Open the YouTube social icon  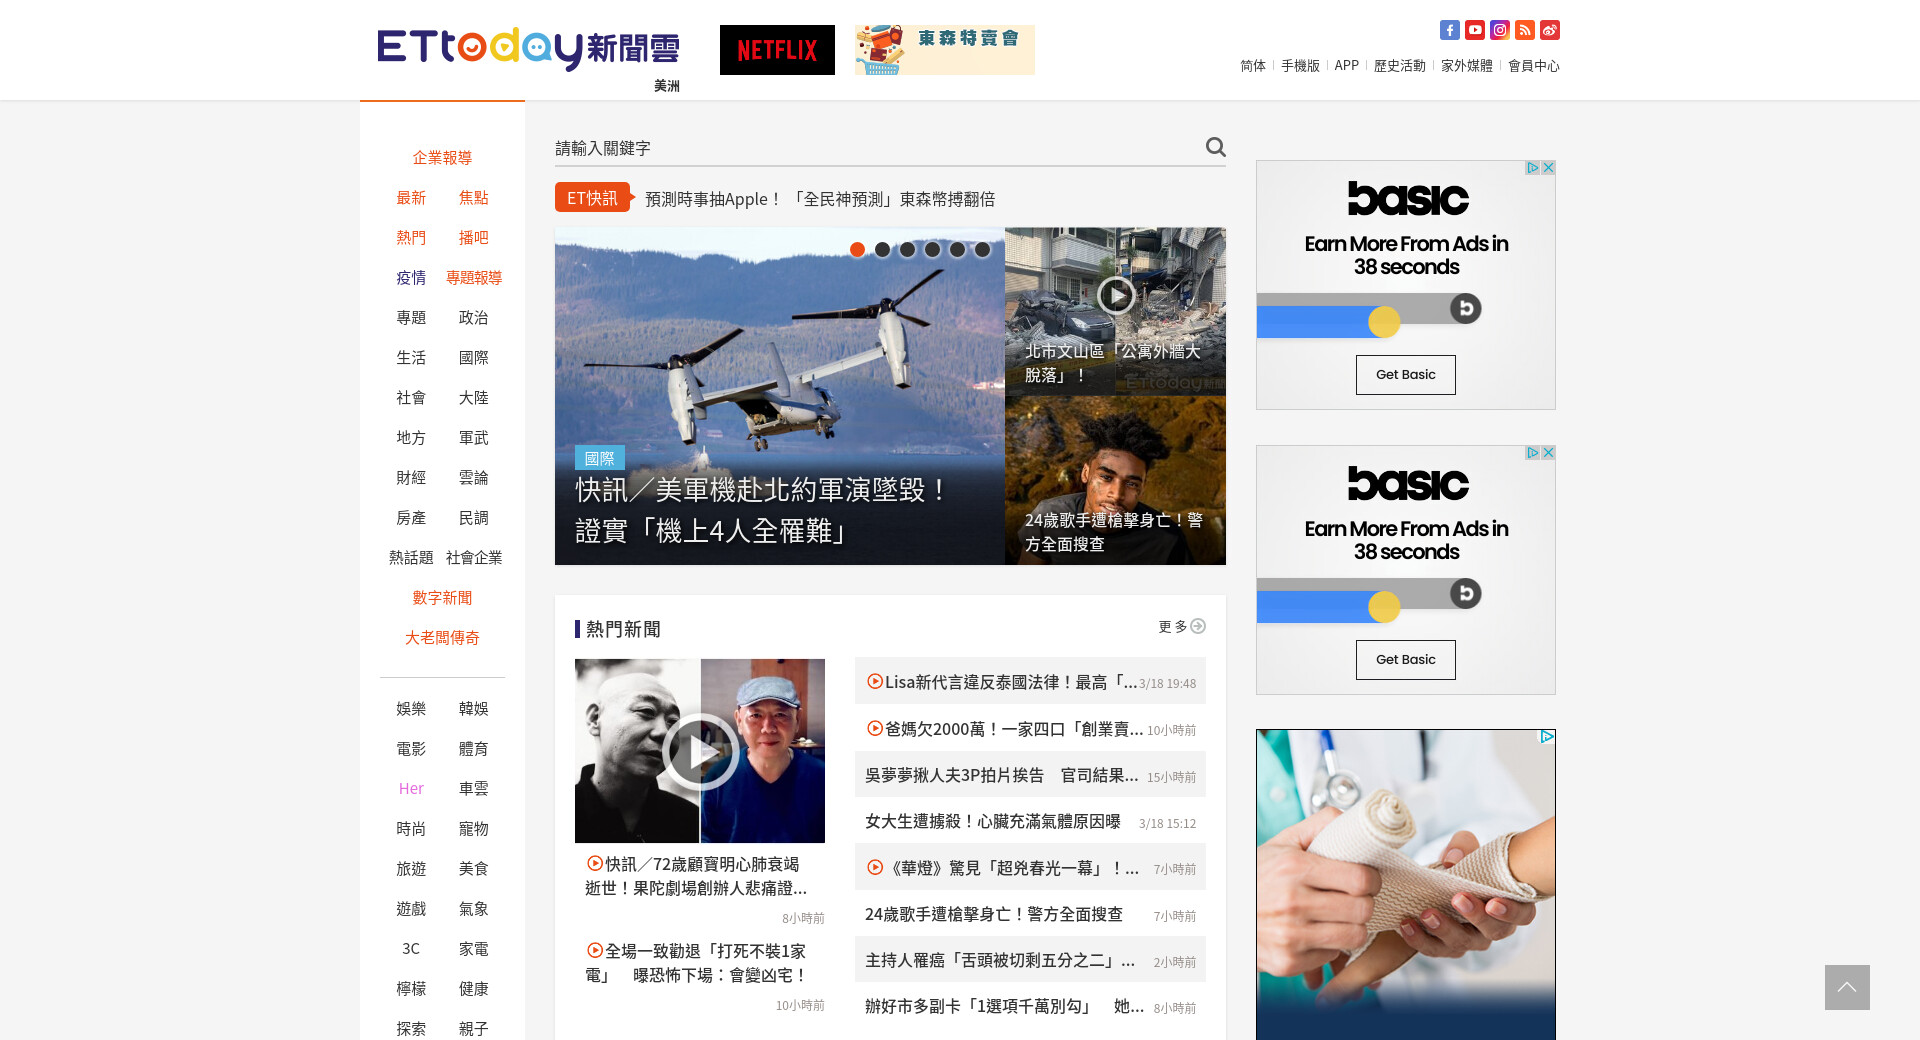(x=1474, y=30)
